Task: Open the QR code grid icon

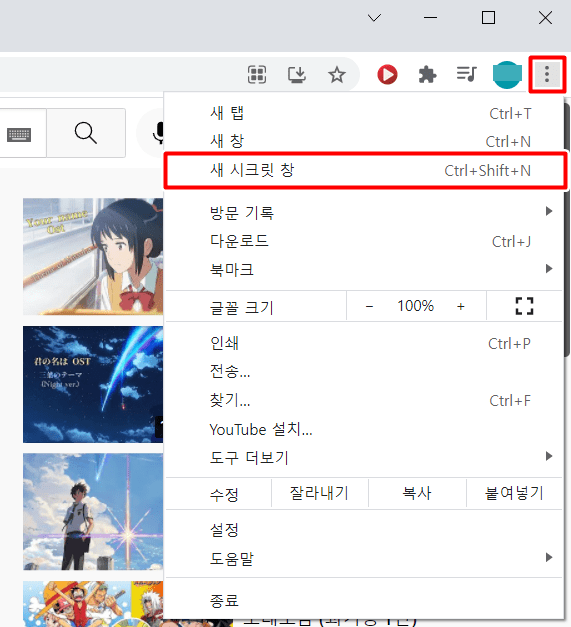Action: pos(257,75)
